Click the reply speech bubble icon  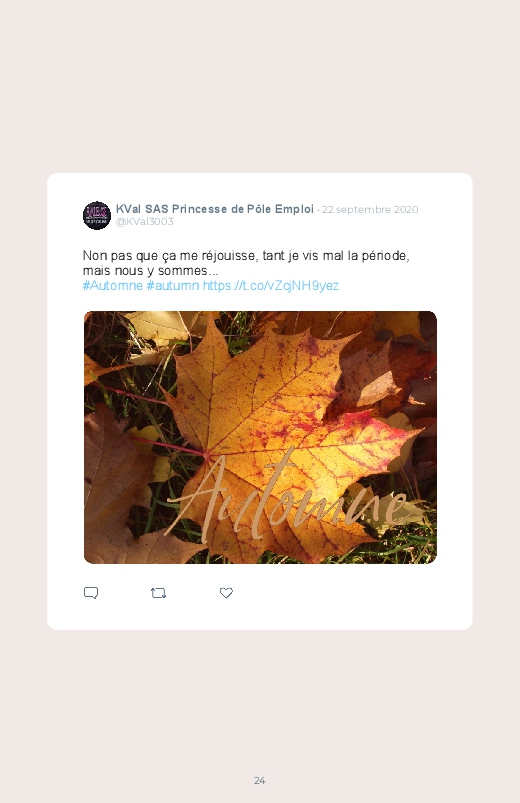click(91, 593)
